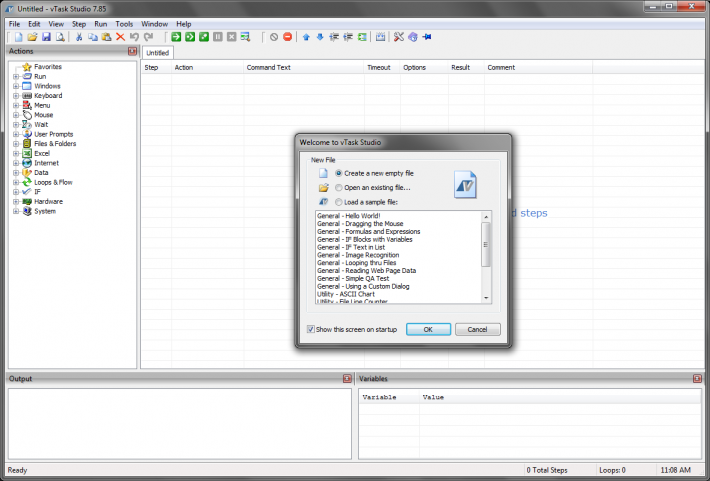Click the red X Delete icon
This screenshot has height=481, width=710.
coord(120,37)
